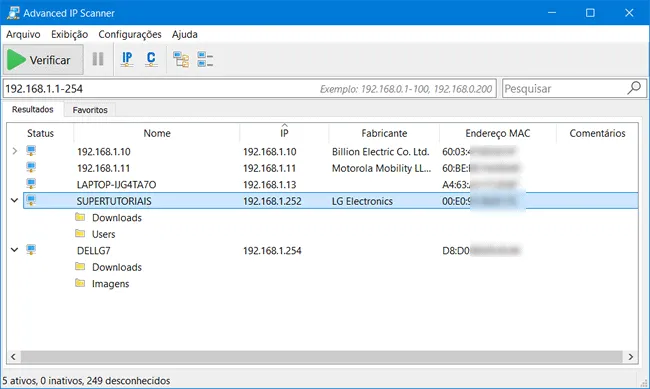Sort by Status column header
Screen dimensions: 650x389
coord(40,133)
